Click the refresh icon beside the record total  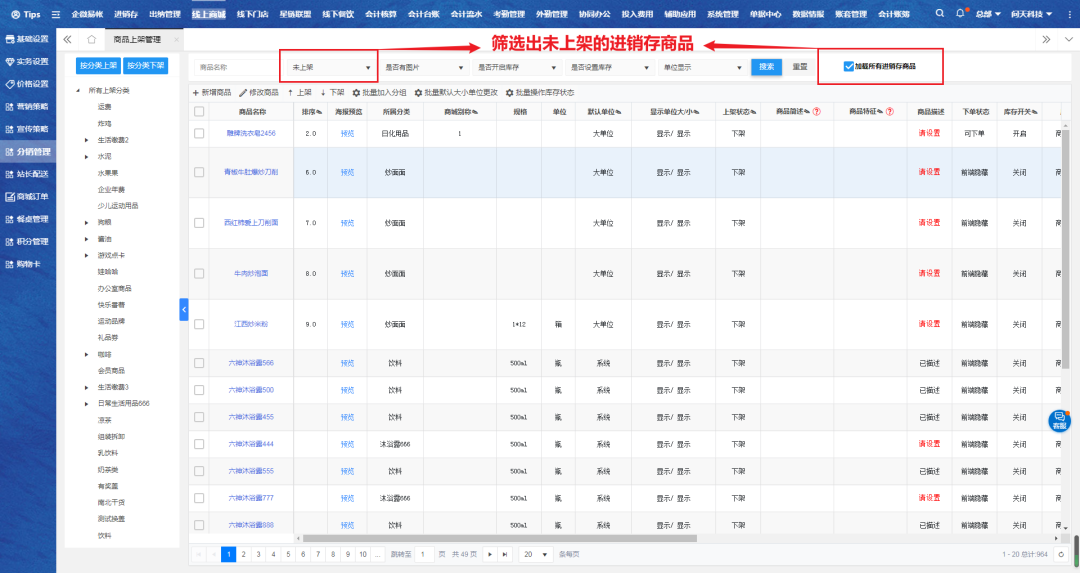tap(1060, 553)
